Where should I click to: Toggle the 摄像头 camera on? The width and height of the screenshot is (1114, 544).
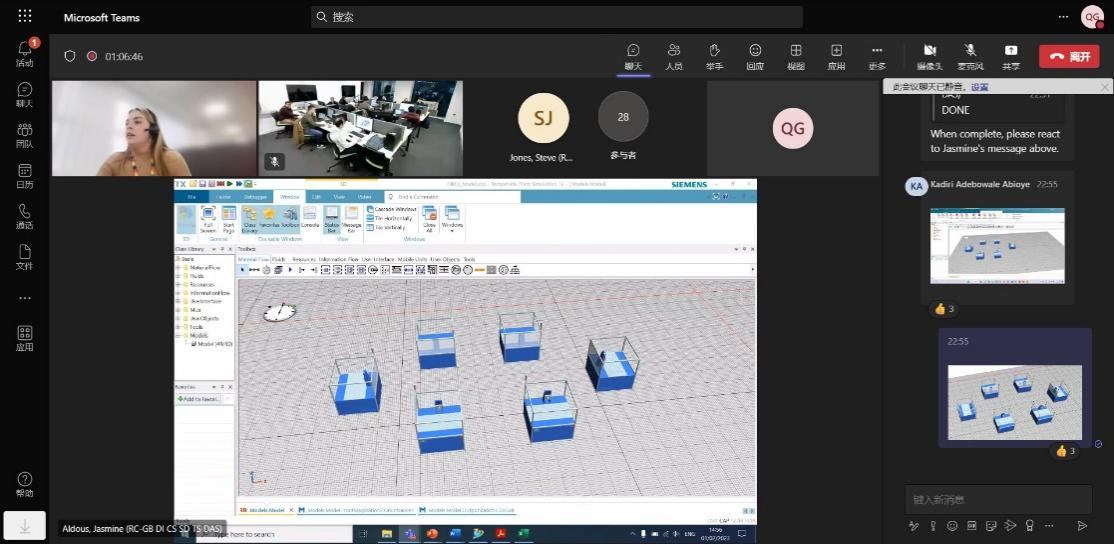pos(929,55)
